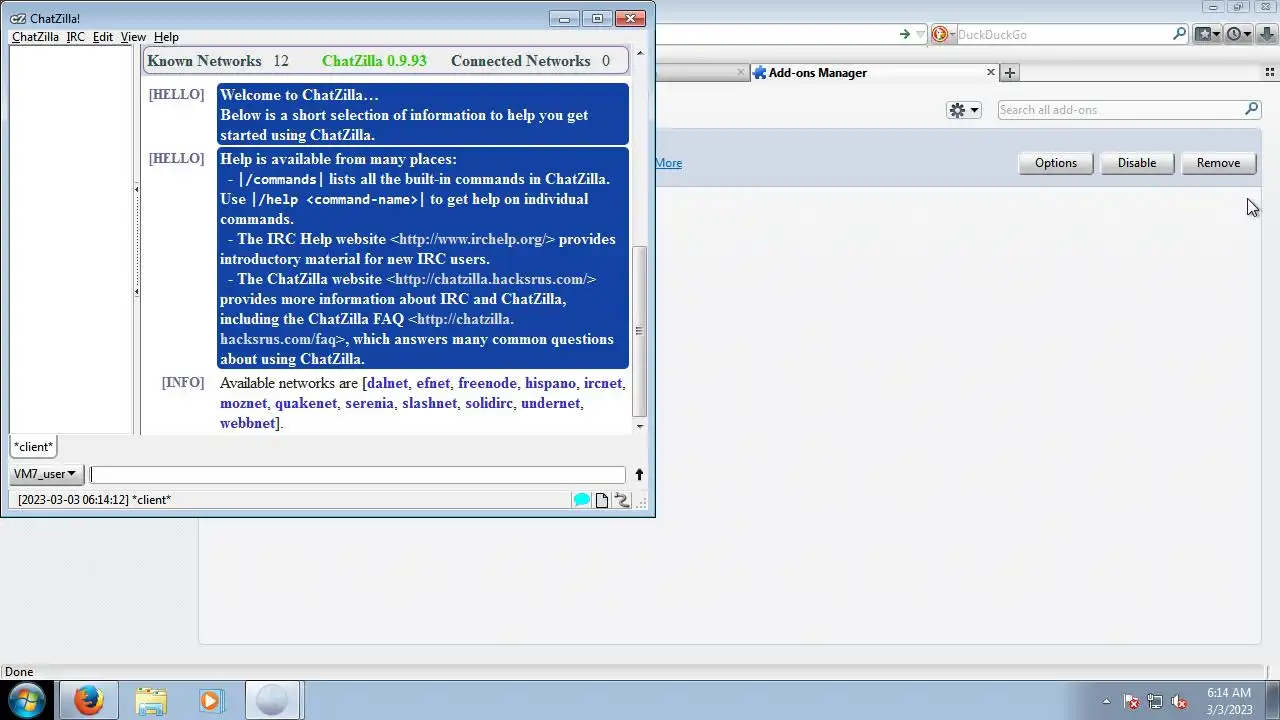Open the Firefox bookmarks star menu
1280x720 pixels.
(1208, 34)
